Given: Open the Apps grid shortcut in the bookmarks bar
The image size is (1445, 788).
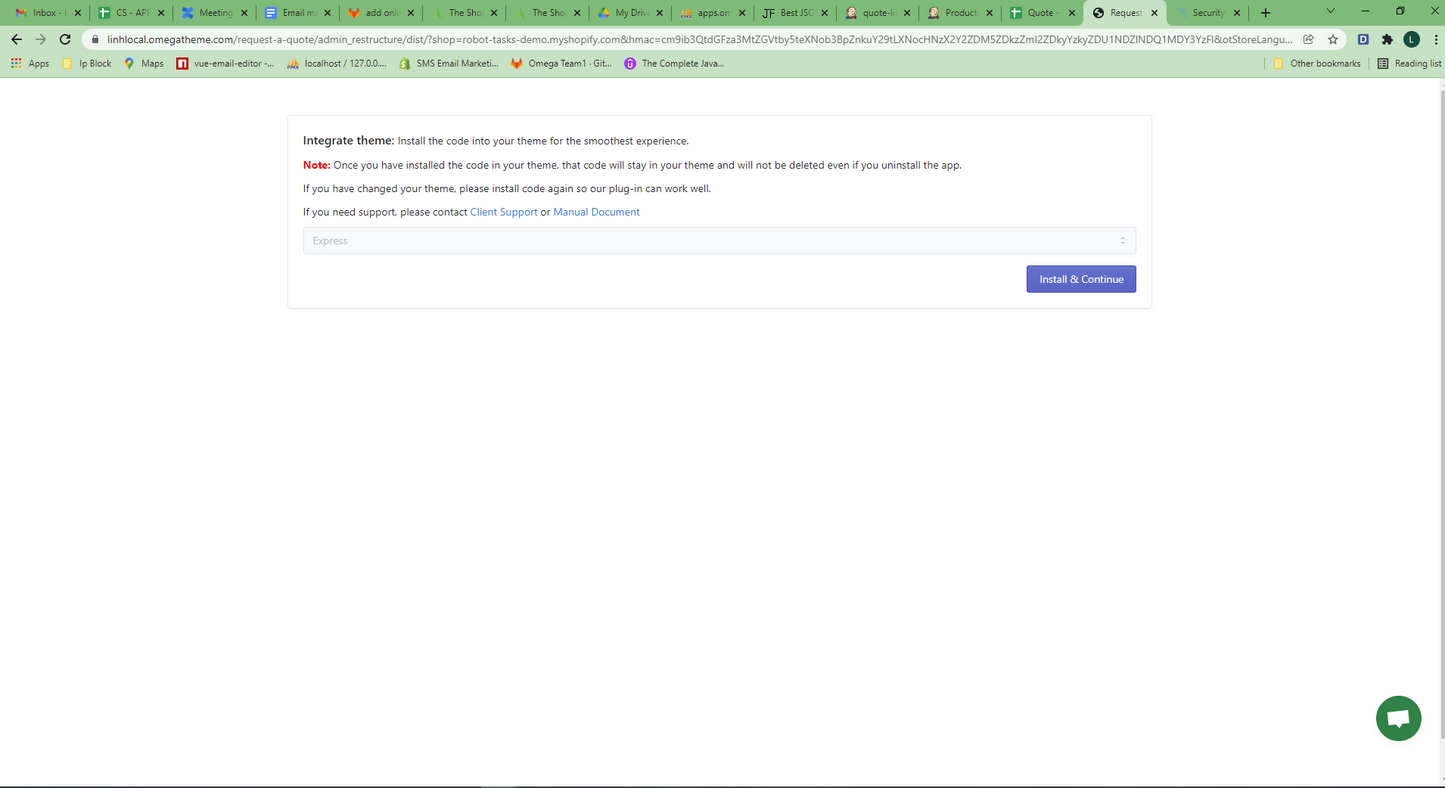Looking at the screenshot, I should pyautogui.click(x=30, y=63).
